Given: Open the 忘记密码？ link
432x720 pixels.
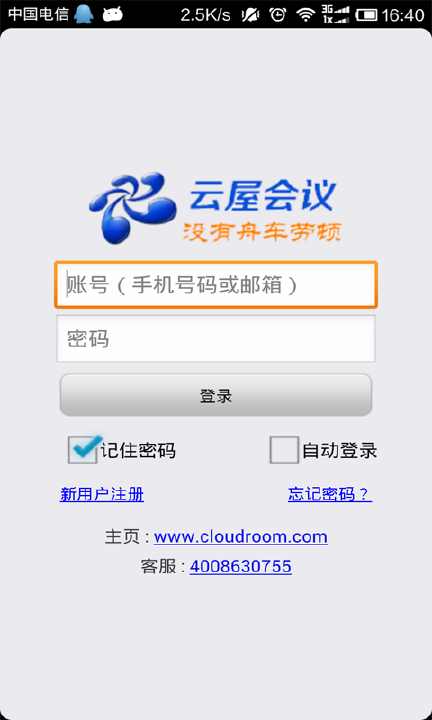Looking at the screenshot, I should click(x=330, y=495).
